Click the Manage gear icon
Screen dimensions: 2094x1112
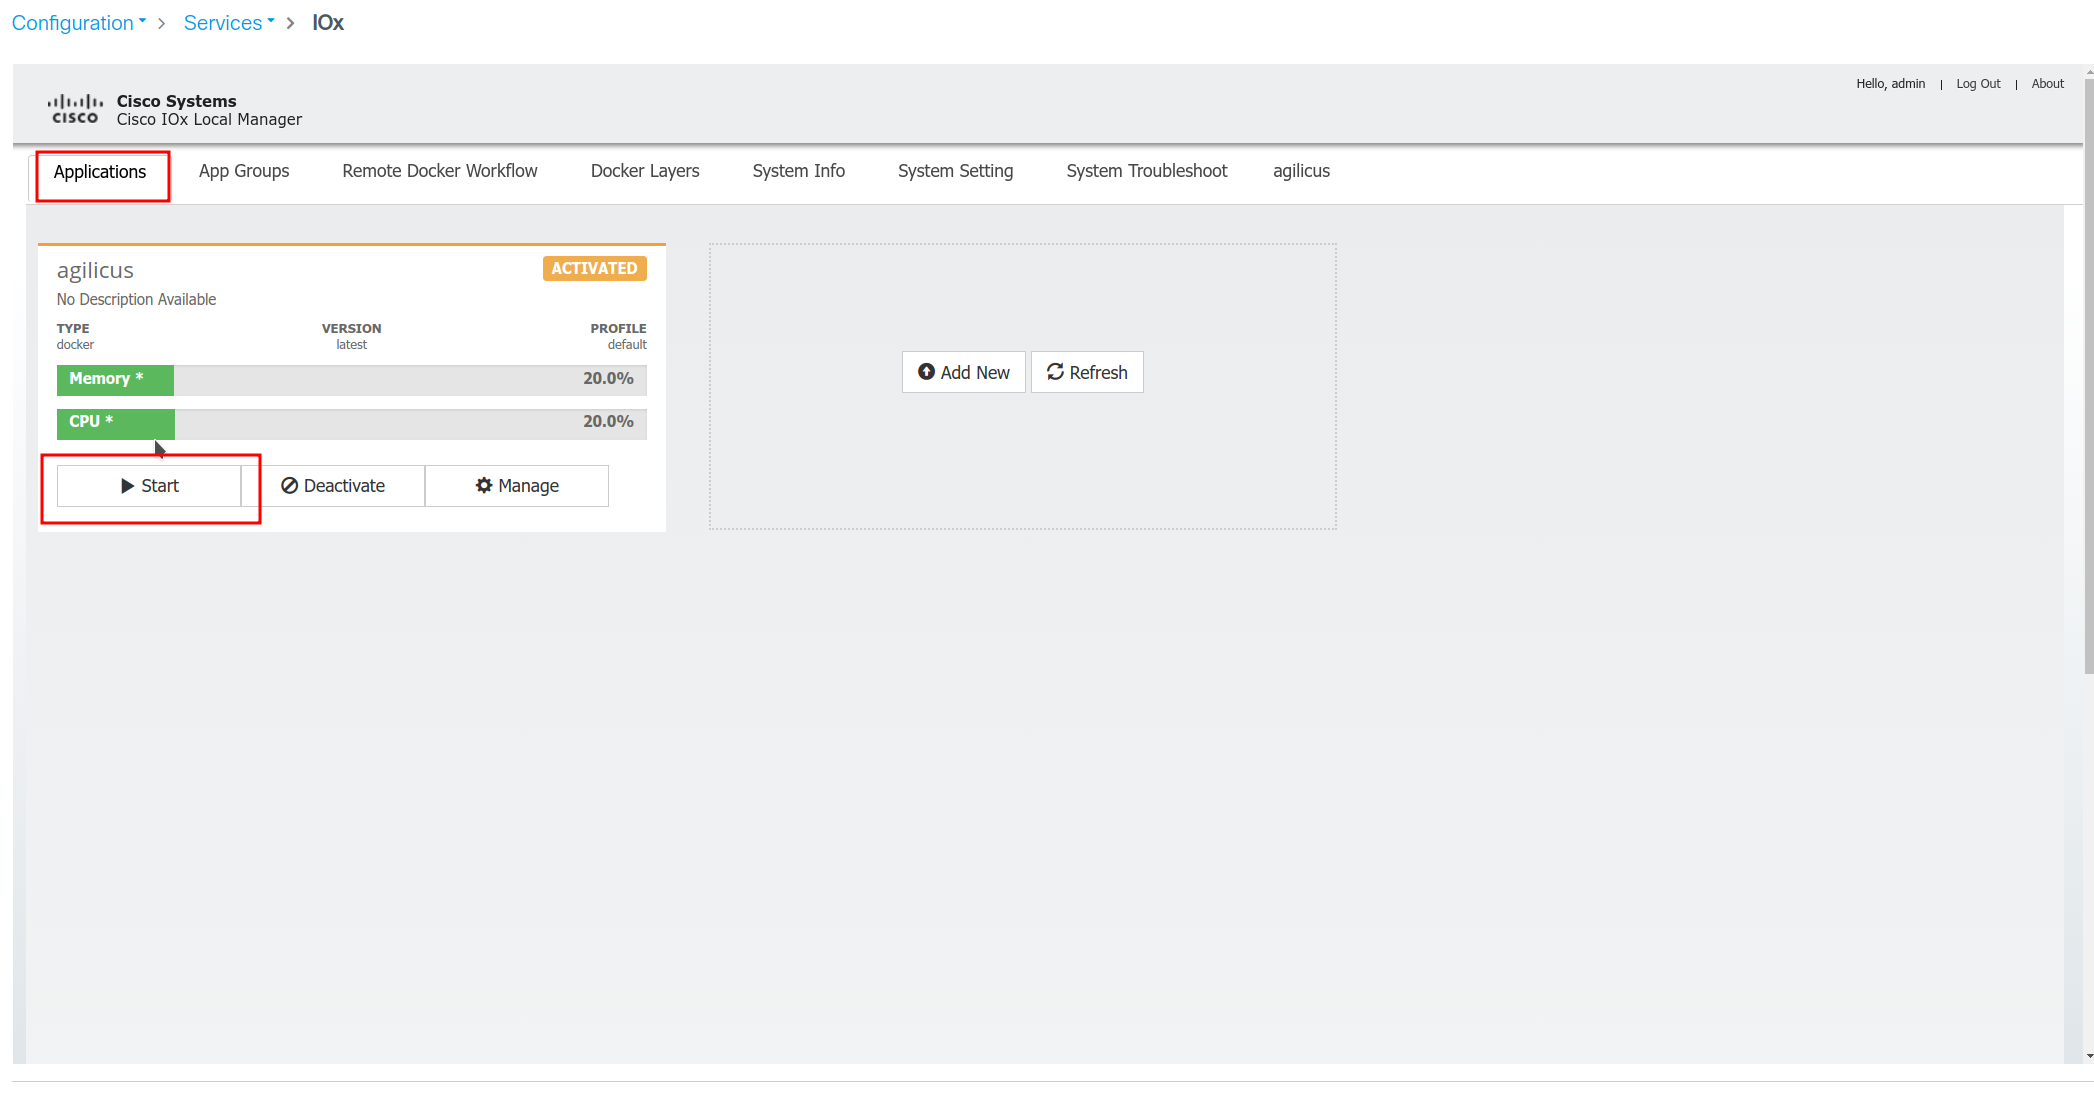click(x=484, y=486)
